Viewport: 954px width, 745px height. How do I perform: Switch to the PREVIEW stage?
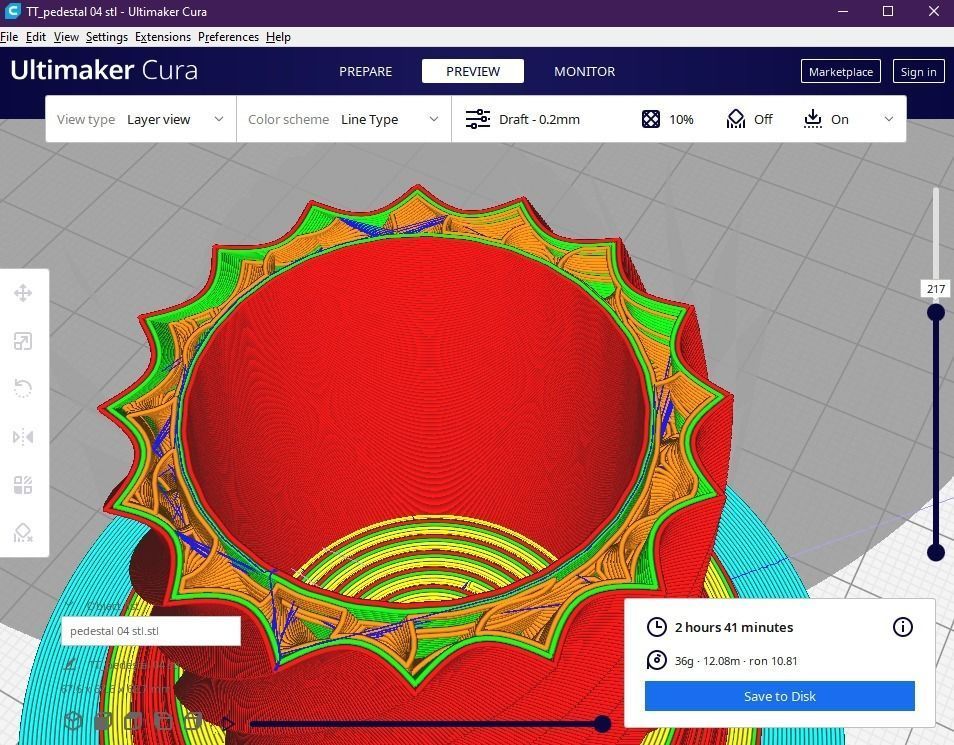tap(473, 71)
